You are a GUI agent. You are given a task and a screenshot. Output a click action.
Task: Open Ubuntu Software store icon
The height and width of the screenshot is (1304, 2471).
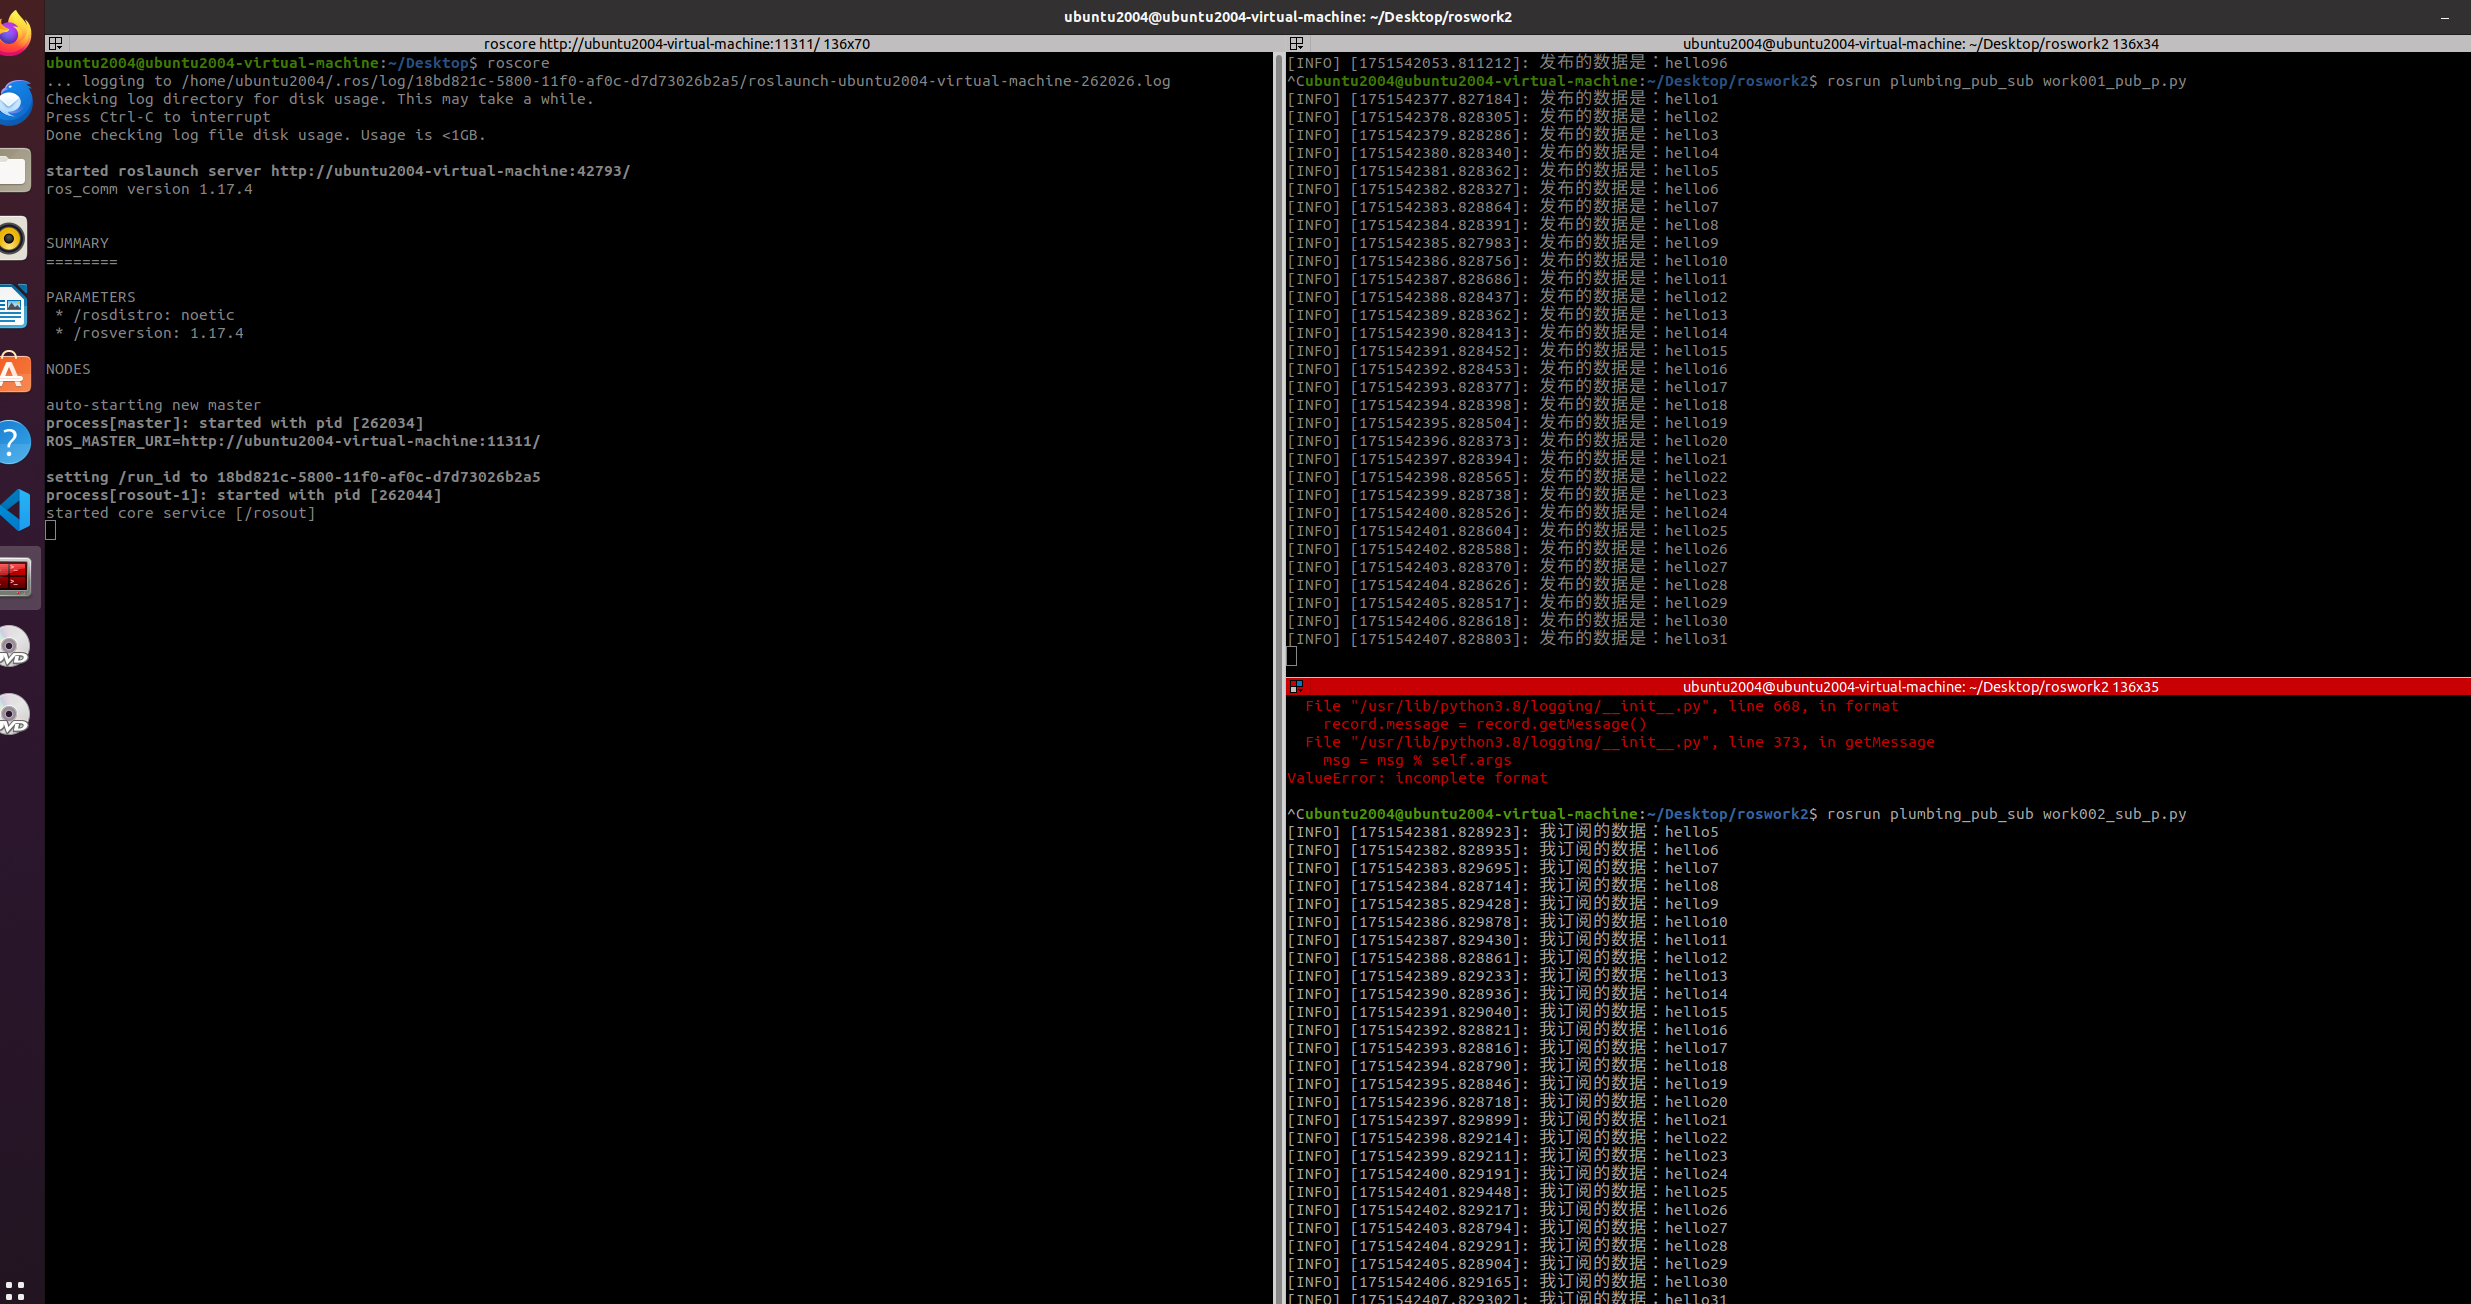pyautogui.click(x=14, y=374)
